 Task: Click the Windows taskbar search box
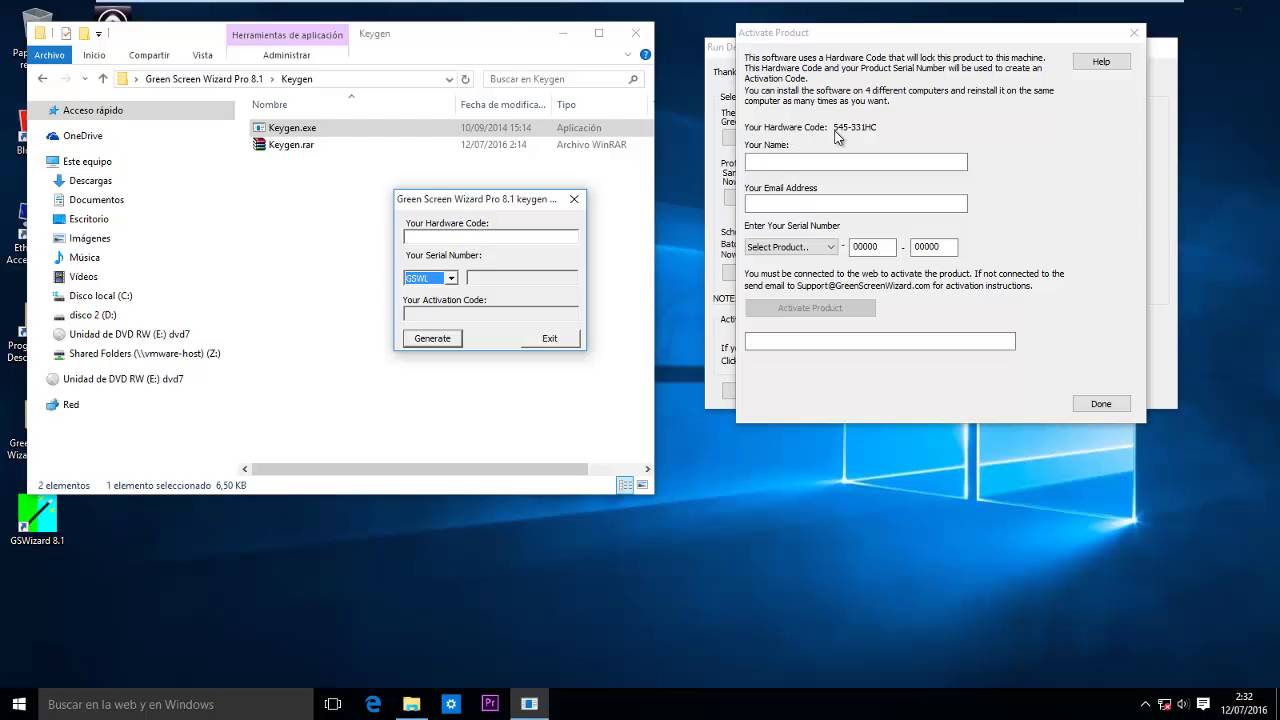[x=176, y=704]
